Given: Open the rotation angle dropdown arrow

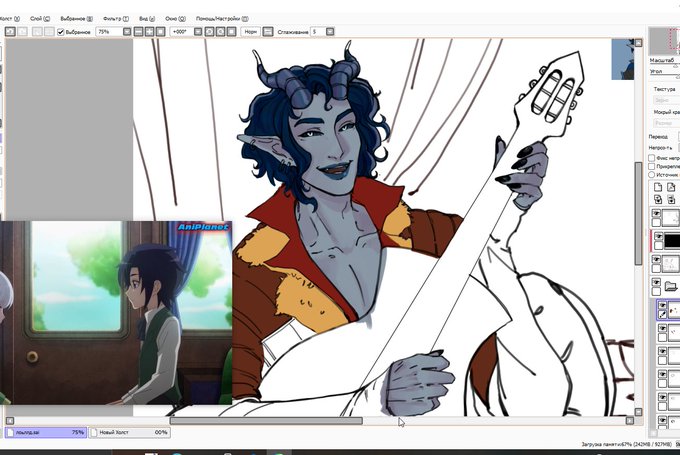Looking at the screenshot, I should [x=198, y=32].
